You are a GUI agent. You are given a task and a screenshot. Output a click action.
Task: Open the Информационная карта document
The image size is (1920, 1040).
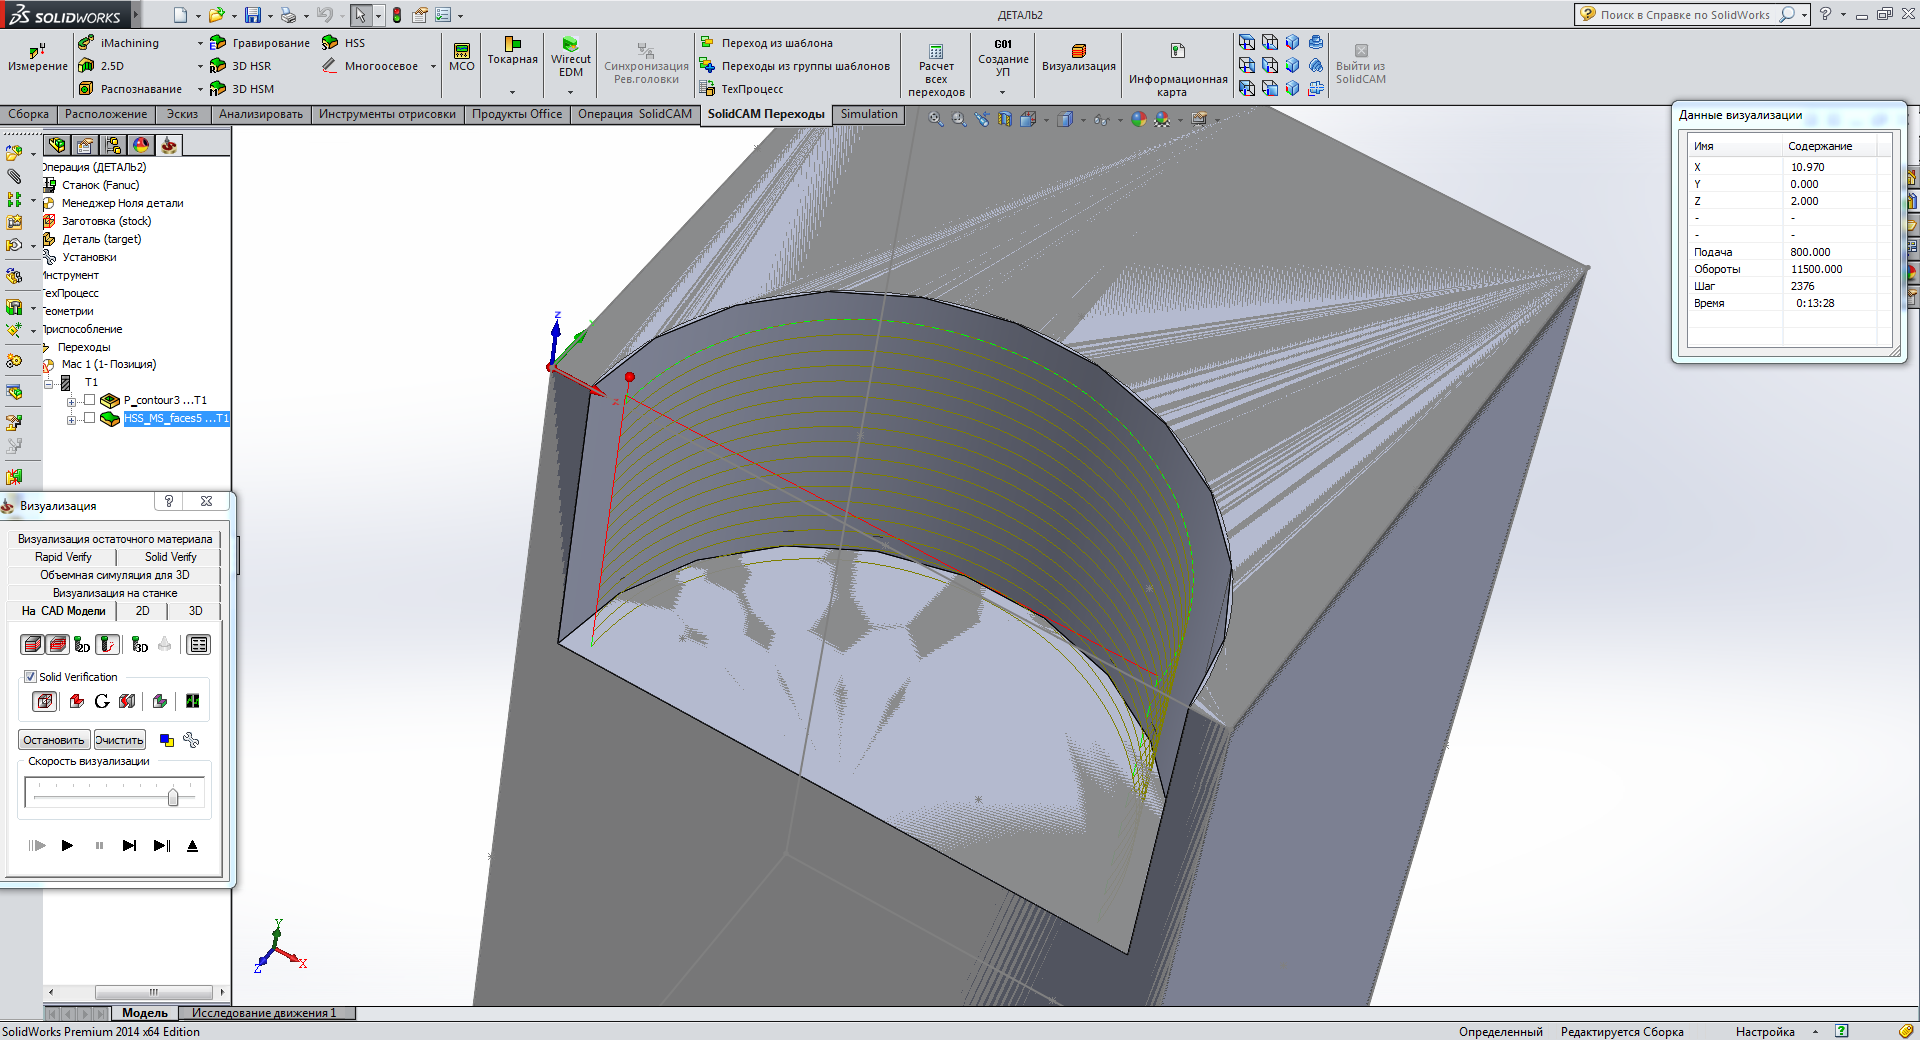1178,70
